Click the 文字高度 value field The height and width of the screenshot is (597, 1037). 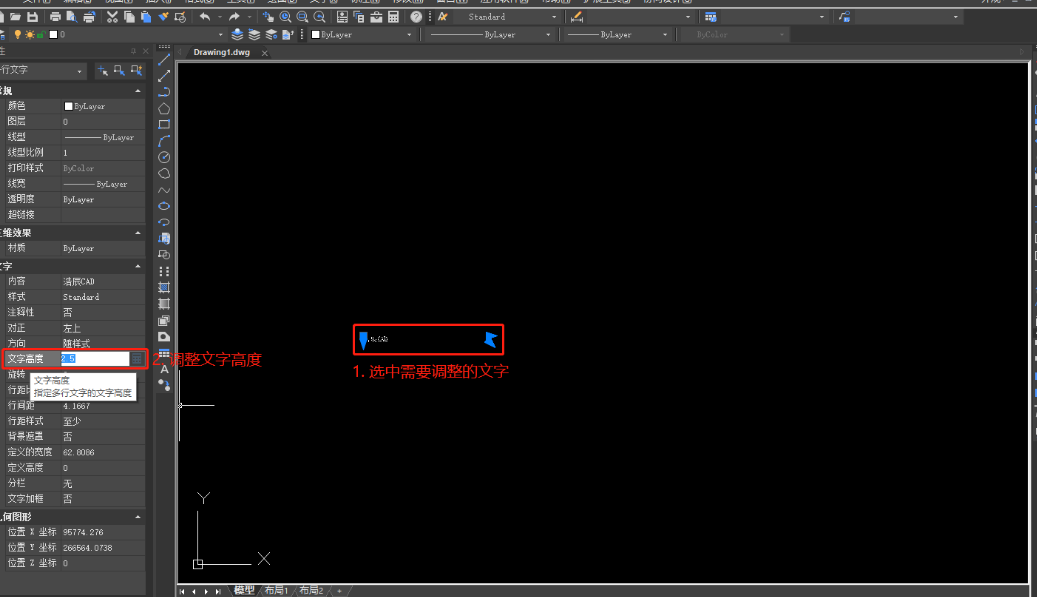tap(95, 358)
